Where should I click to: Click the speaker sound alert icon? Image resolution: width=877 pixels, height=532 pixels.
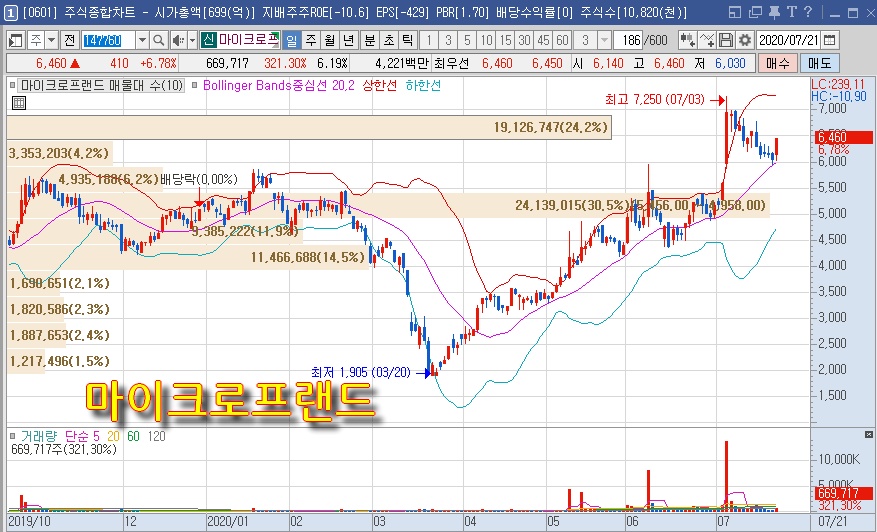(x=178, y=40)
